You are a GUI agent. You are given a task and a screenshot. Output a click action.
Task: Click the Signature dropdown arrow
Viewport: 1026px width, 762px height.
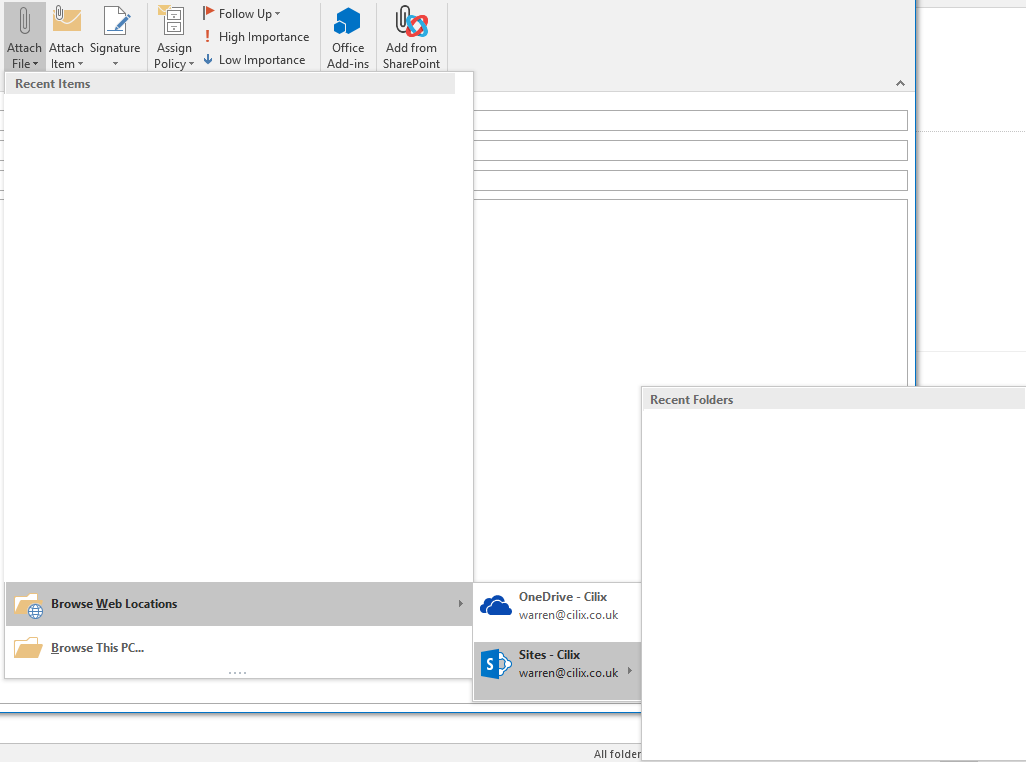point(115,64)
